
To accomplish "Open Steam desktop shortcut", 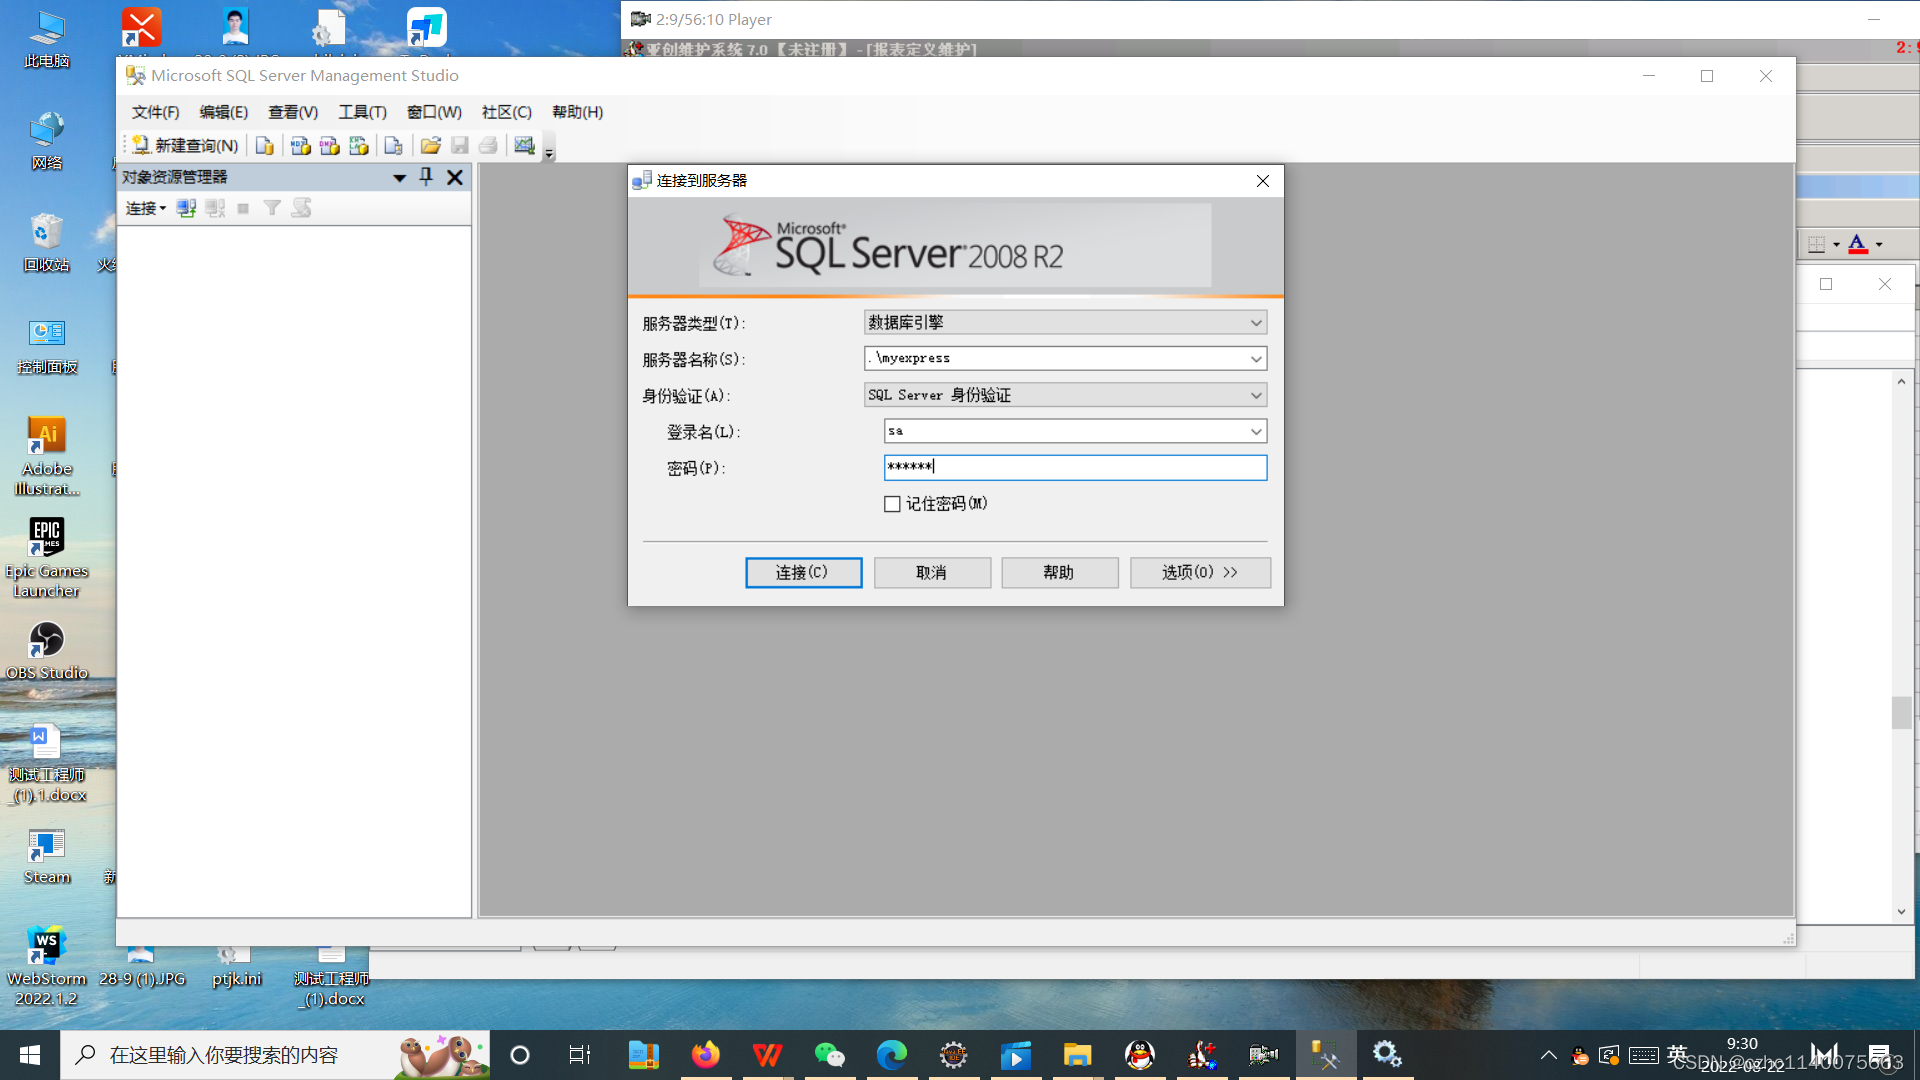I will [47, 855].
